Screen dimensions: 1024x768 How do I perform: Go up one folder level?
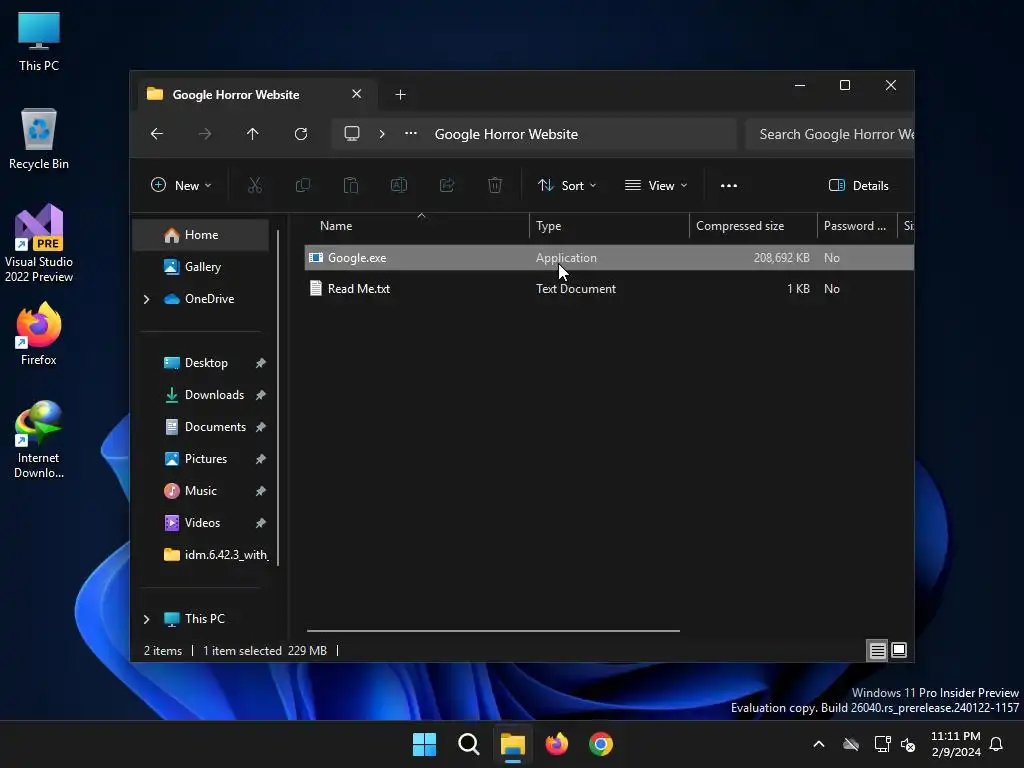pyautogui.click(x=253, y=134)
